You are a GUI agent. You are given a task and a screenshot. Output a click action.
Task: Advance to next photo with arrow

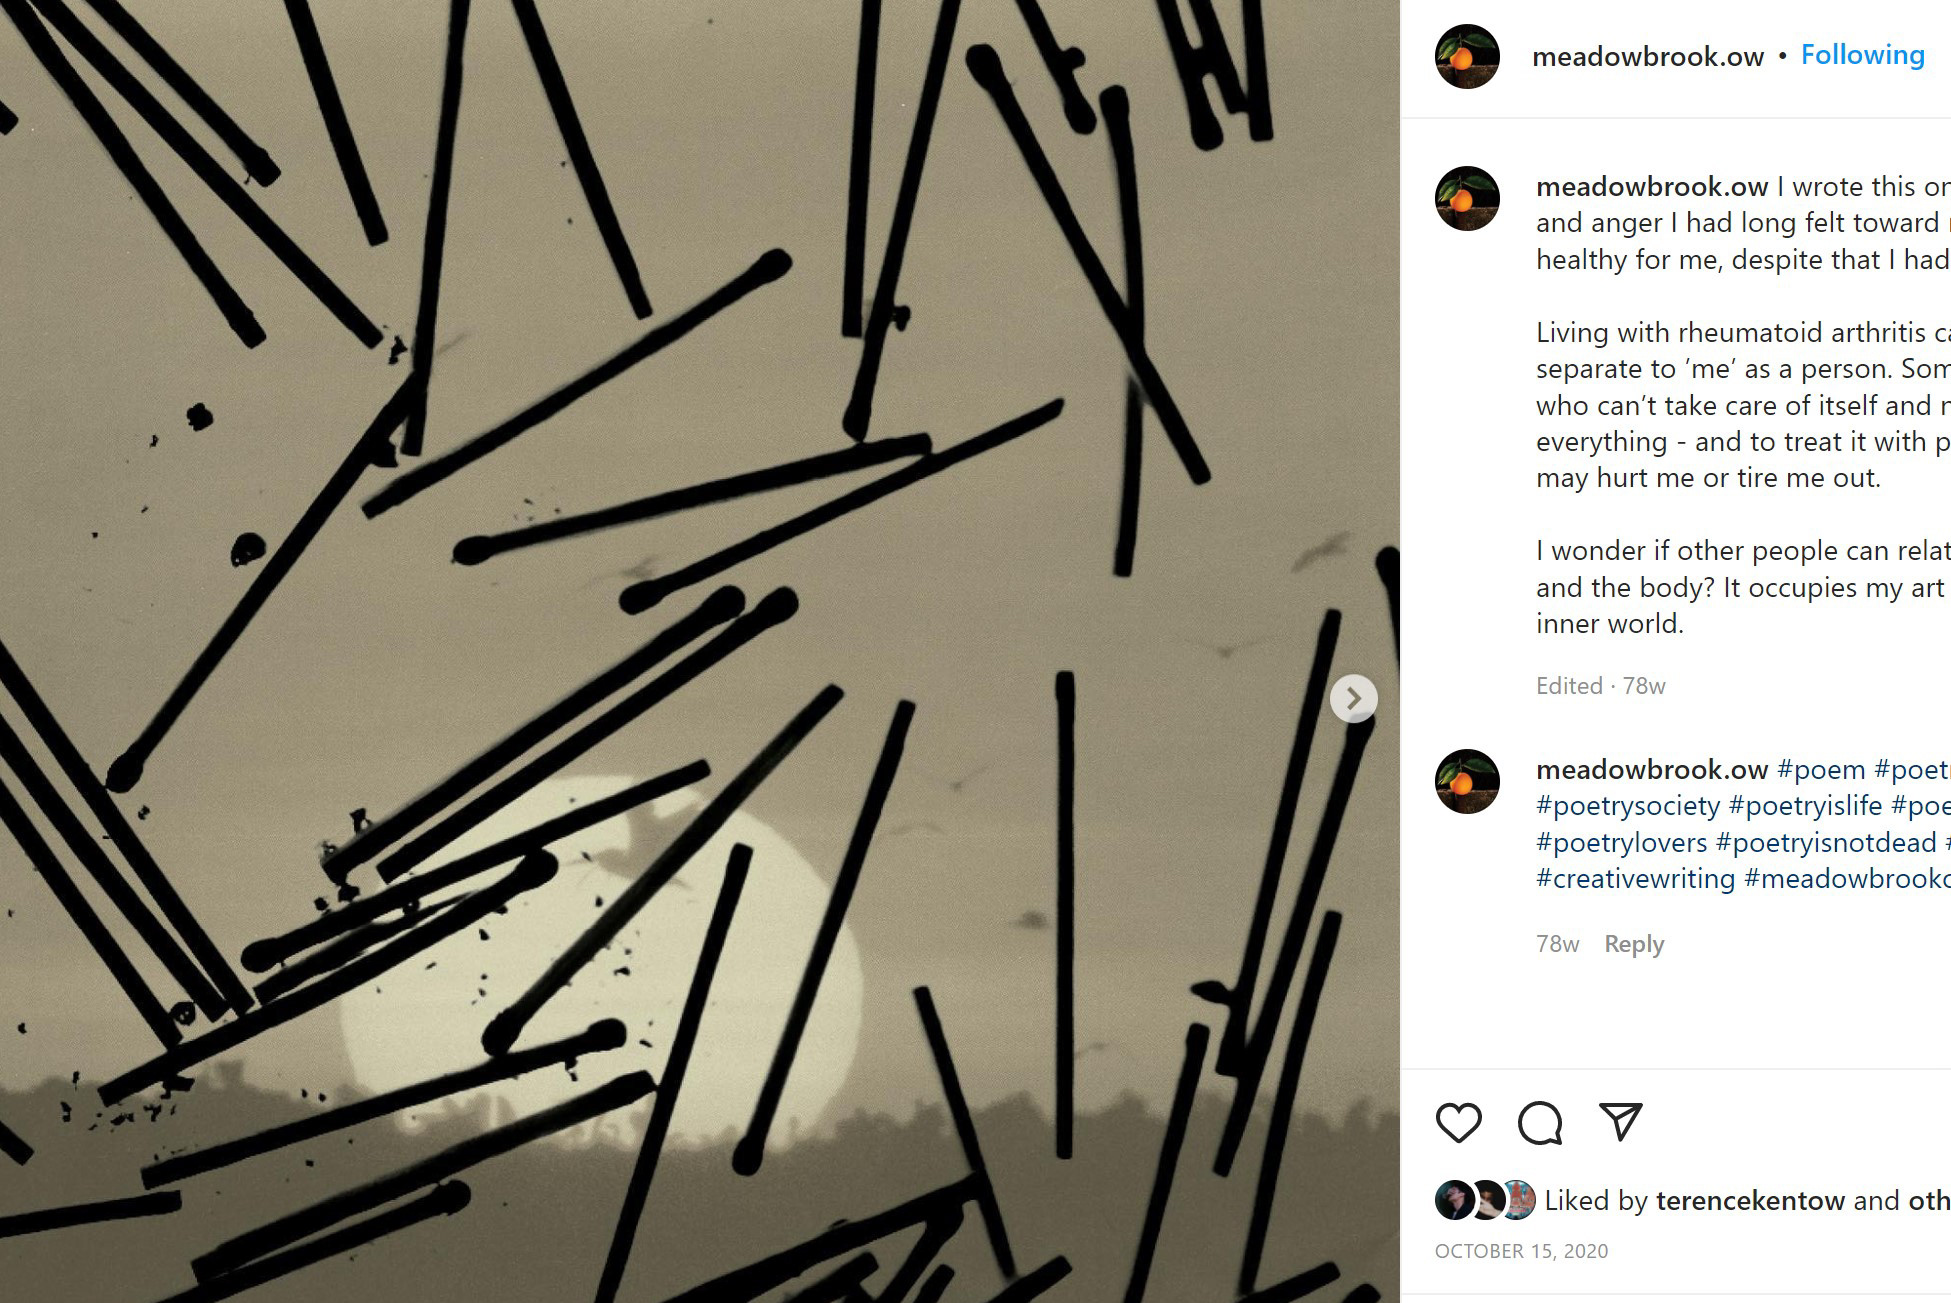1353,698
